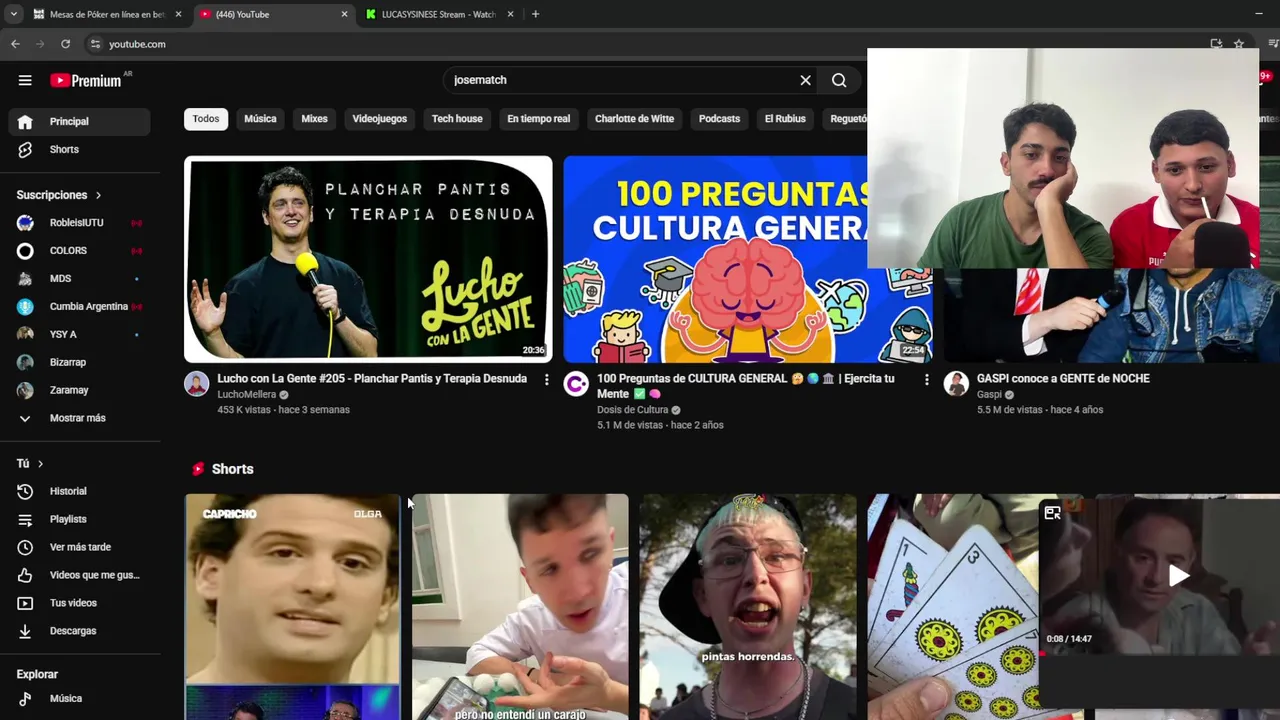Open short with 'pero no entendí un carajo'

tap(520, 607)
